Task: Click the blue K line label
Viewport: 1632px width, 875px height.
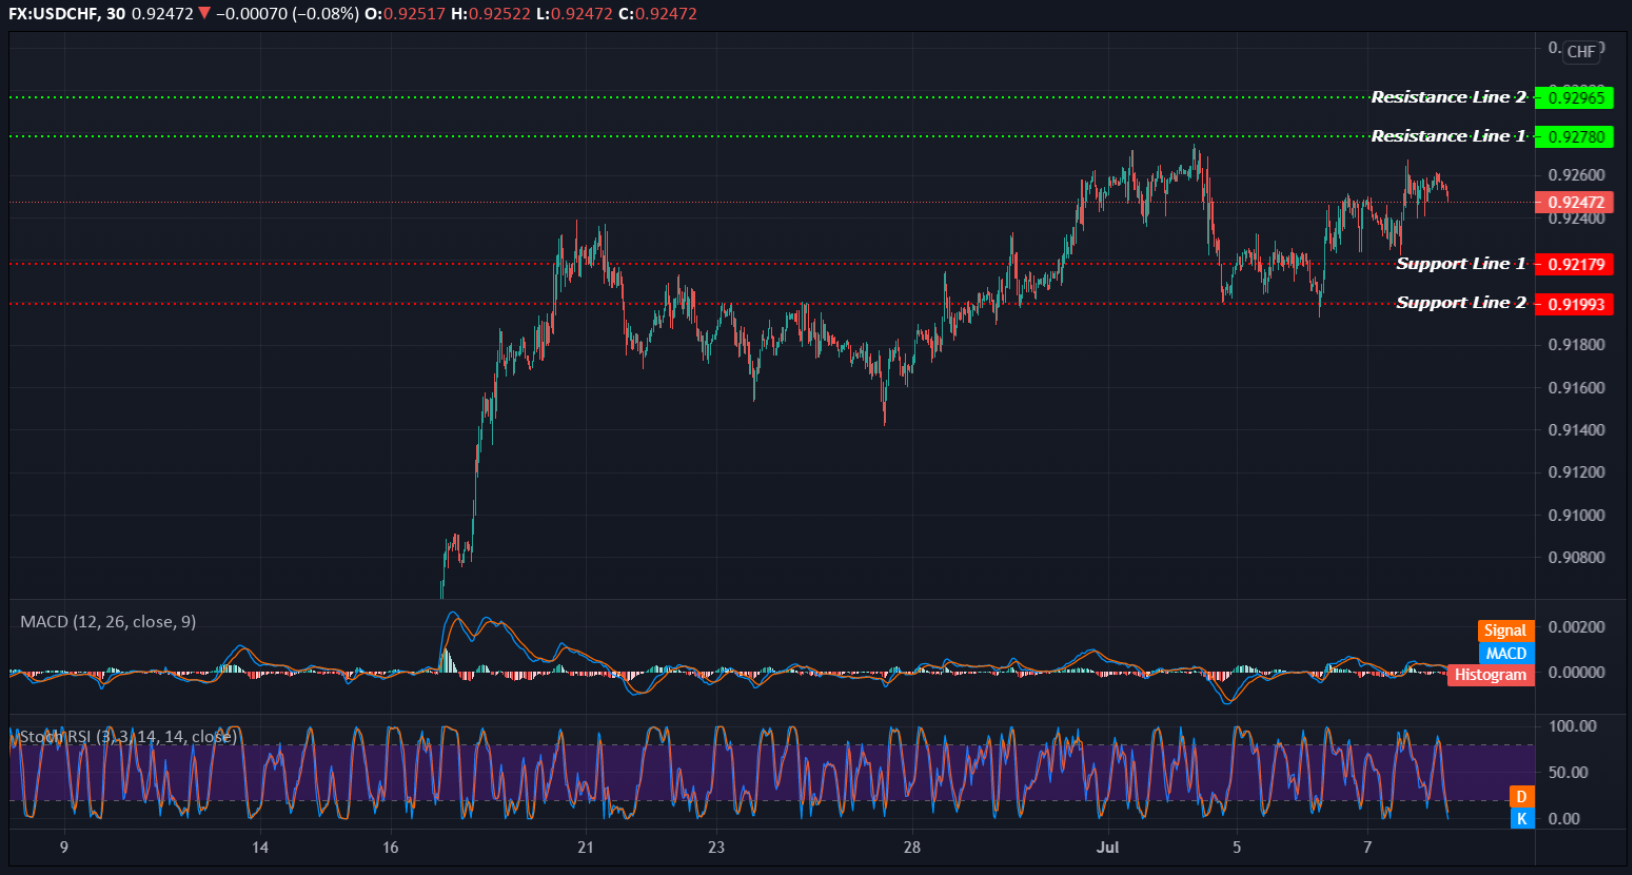Action: coord(1521,819)
